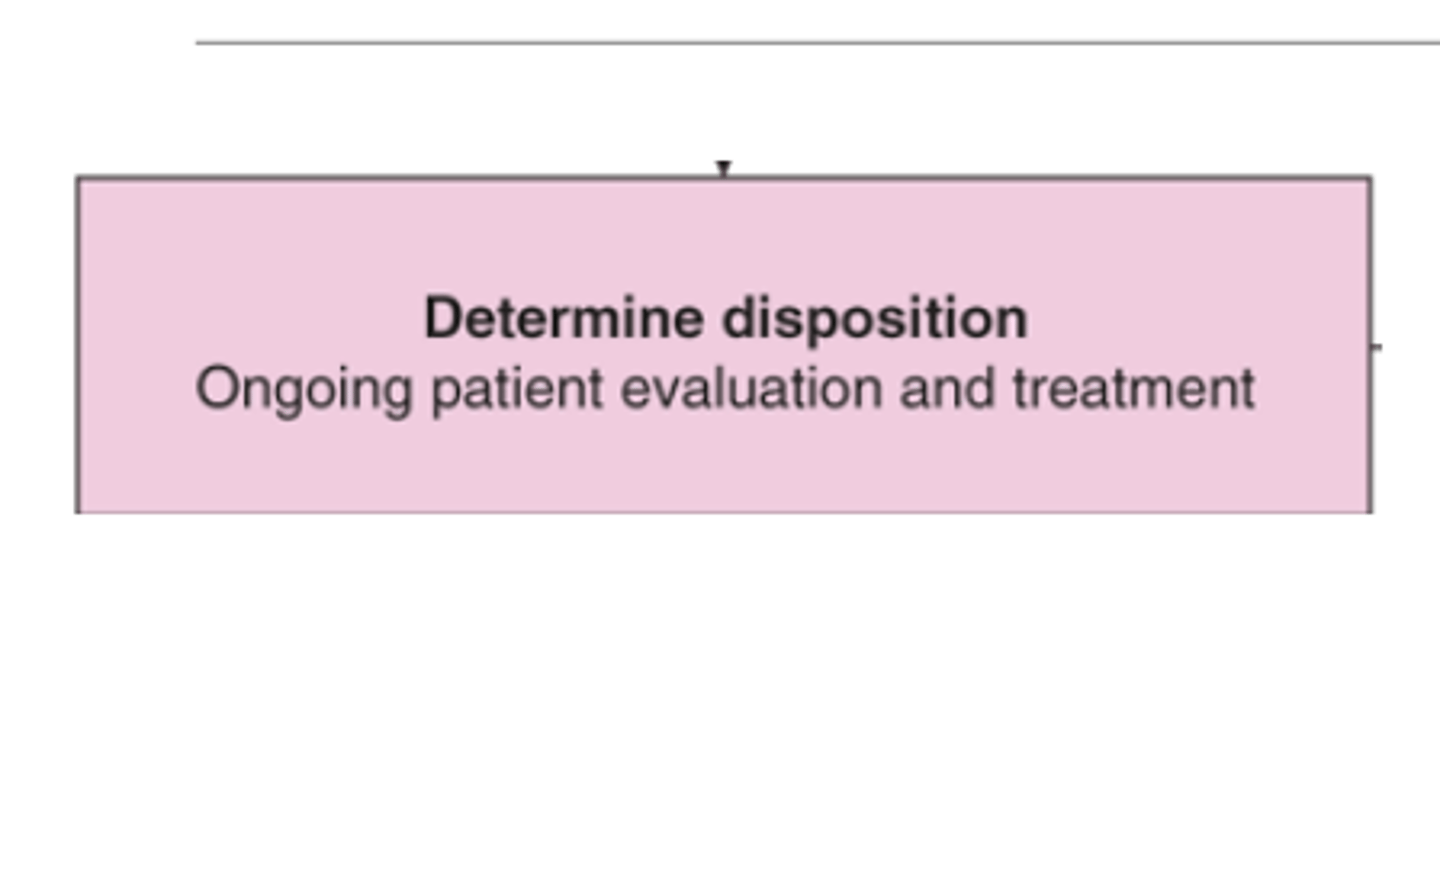Click the small arrowhead above the pink box
Viewport: 1440px width, 887px height.
pyautogui.click(x=723, y=168)
